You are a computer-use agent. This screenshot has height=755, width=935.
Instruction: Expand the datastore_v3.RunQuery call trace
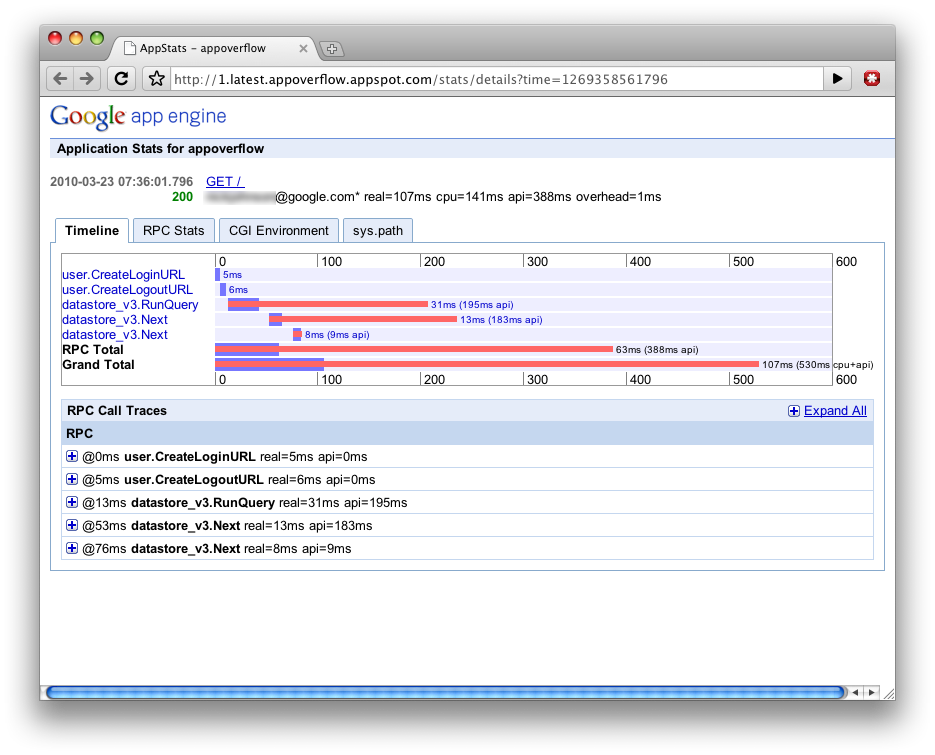click(x=72, y=502)
